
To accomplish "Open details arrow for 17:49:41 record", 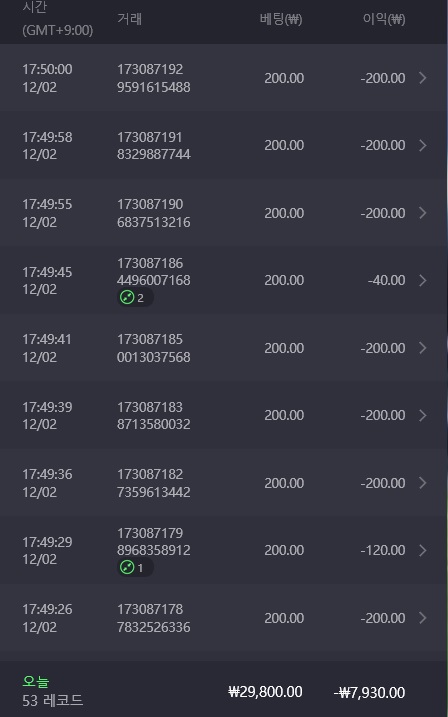I will coord(423,348).
